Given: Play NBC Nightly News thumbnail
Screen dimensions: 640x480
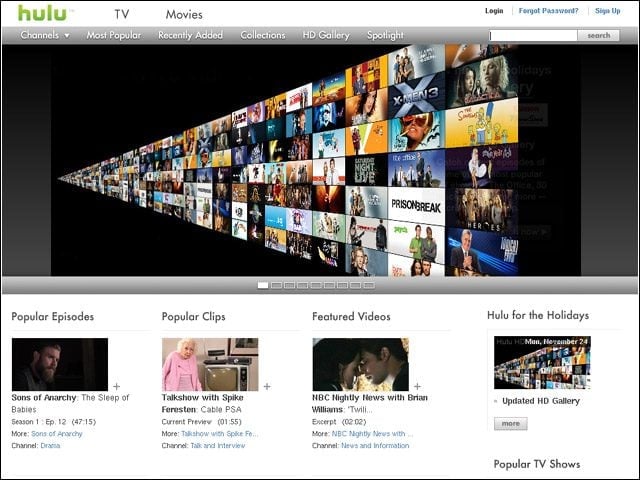Looking at the screenshot, I should click(360, 364).
